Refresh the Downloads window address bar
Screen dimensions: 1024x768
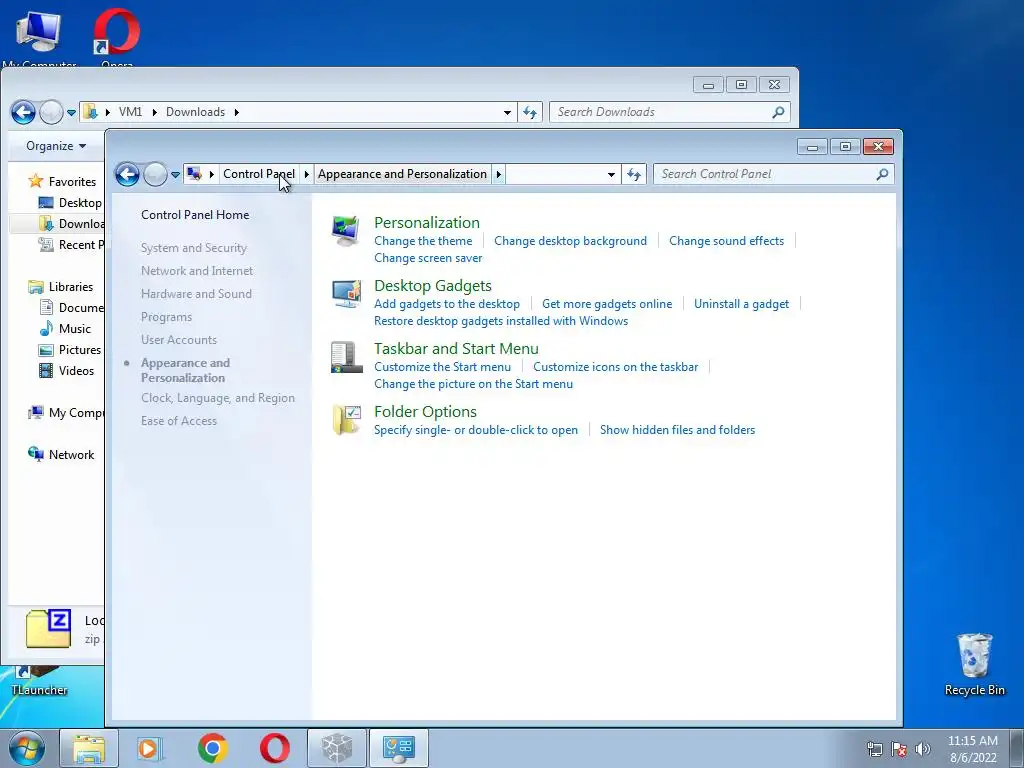click(530, 112)
